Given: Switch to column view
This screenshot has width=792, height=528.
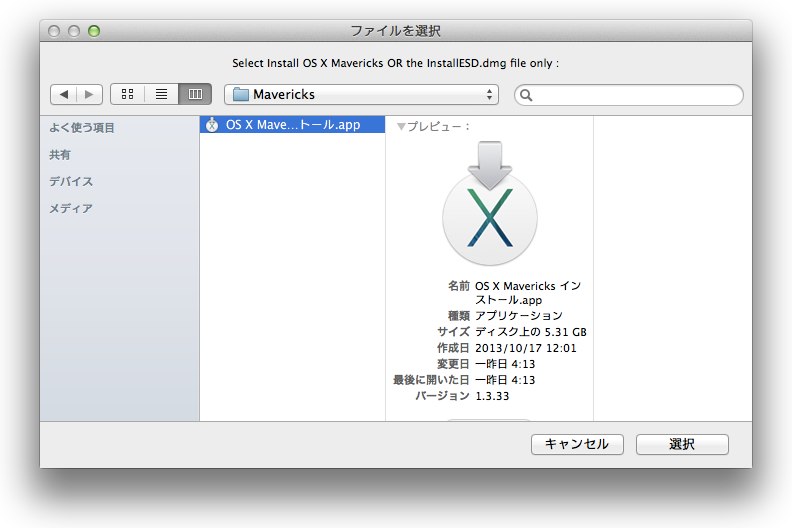Looking at the screenshot, I should pyautogui.click(x=195, y=94).
